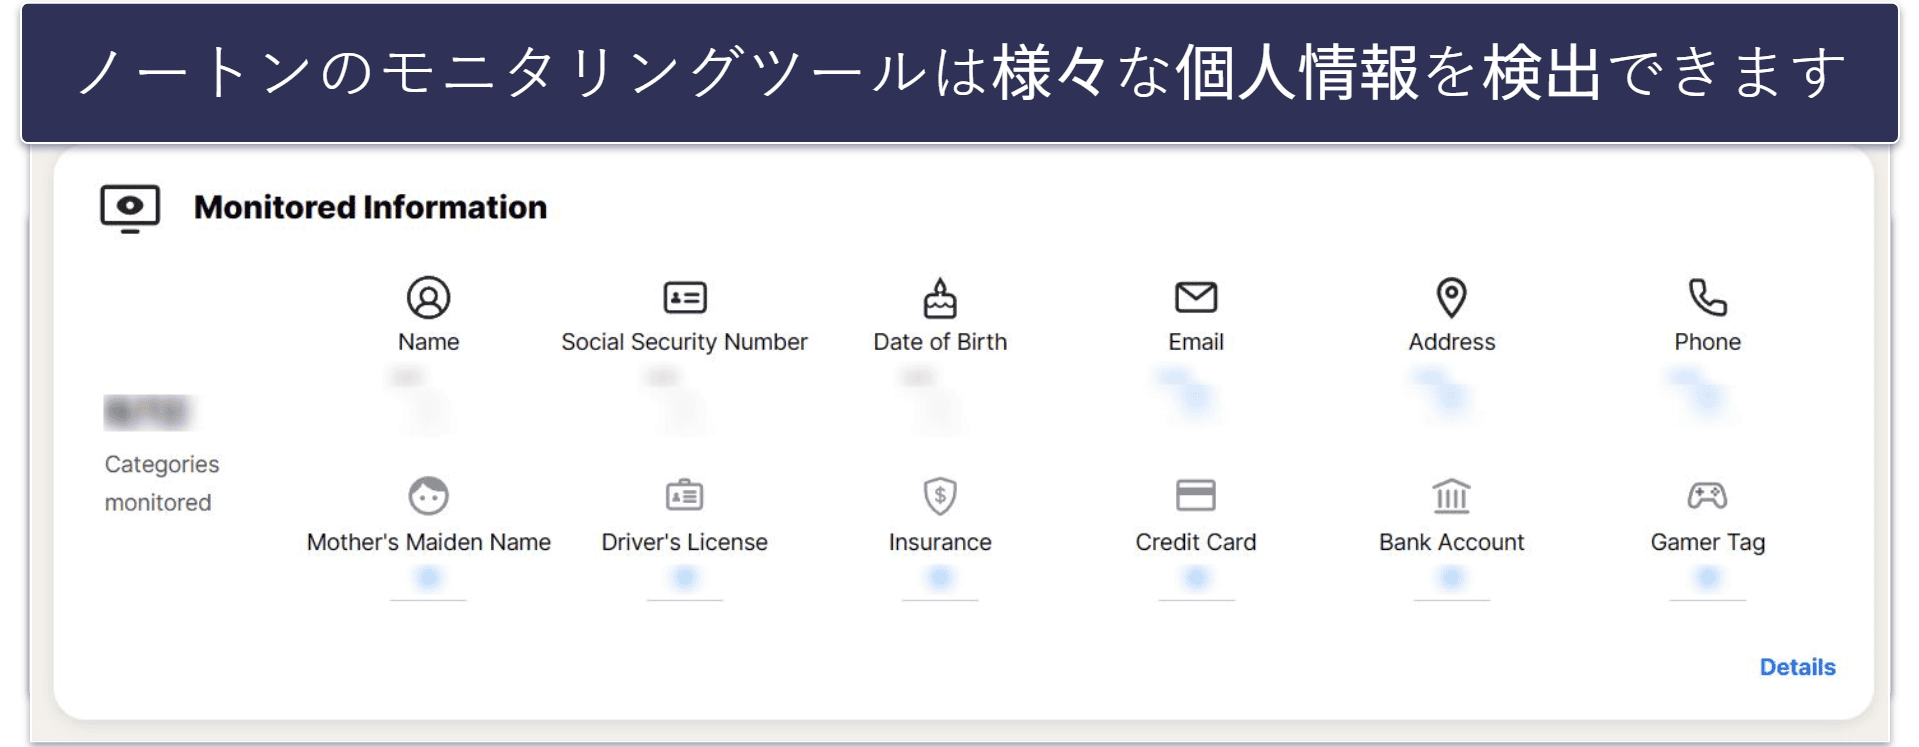Open the Details link
The width and height of the screenshot is (1919, 747).
pyautogui.click(x=1797, y=667)
